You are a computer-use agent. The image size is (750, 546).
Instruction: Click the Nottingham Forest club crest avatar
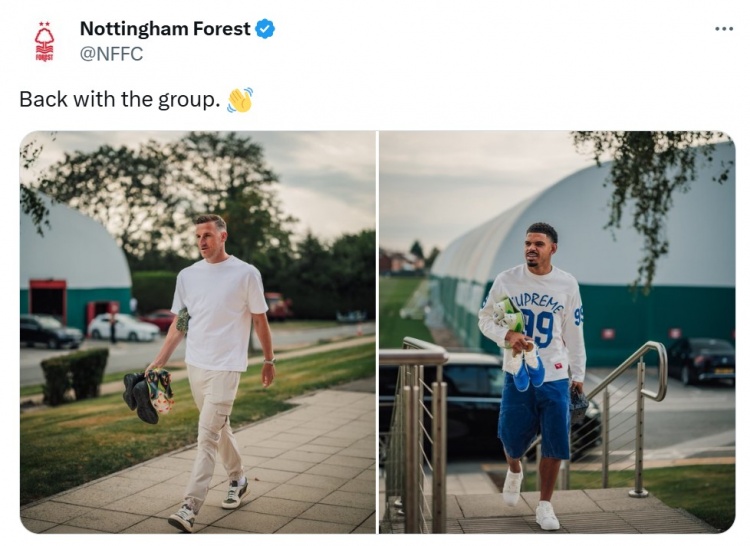click(x=44, y=41)
